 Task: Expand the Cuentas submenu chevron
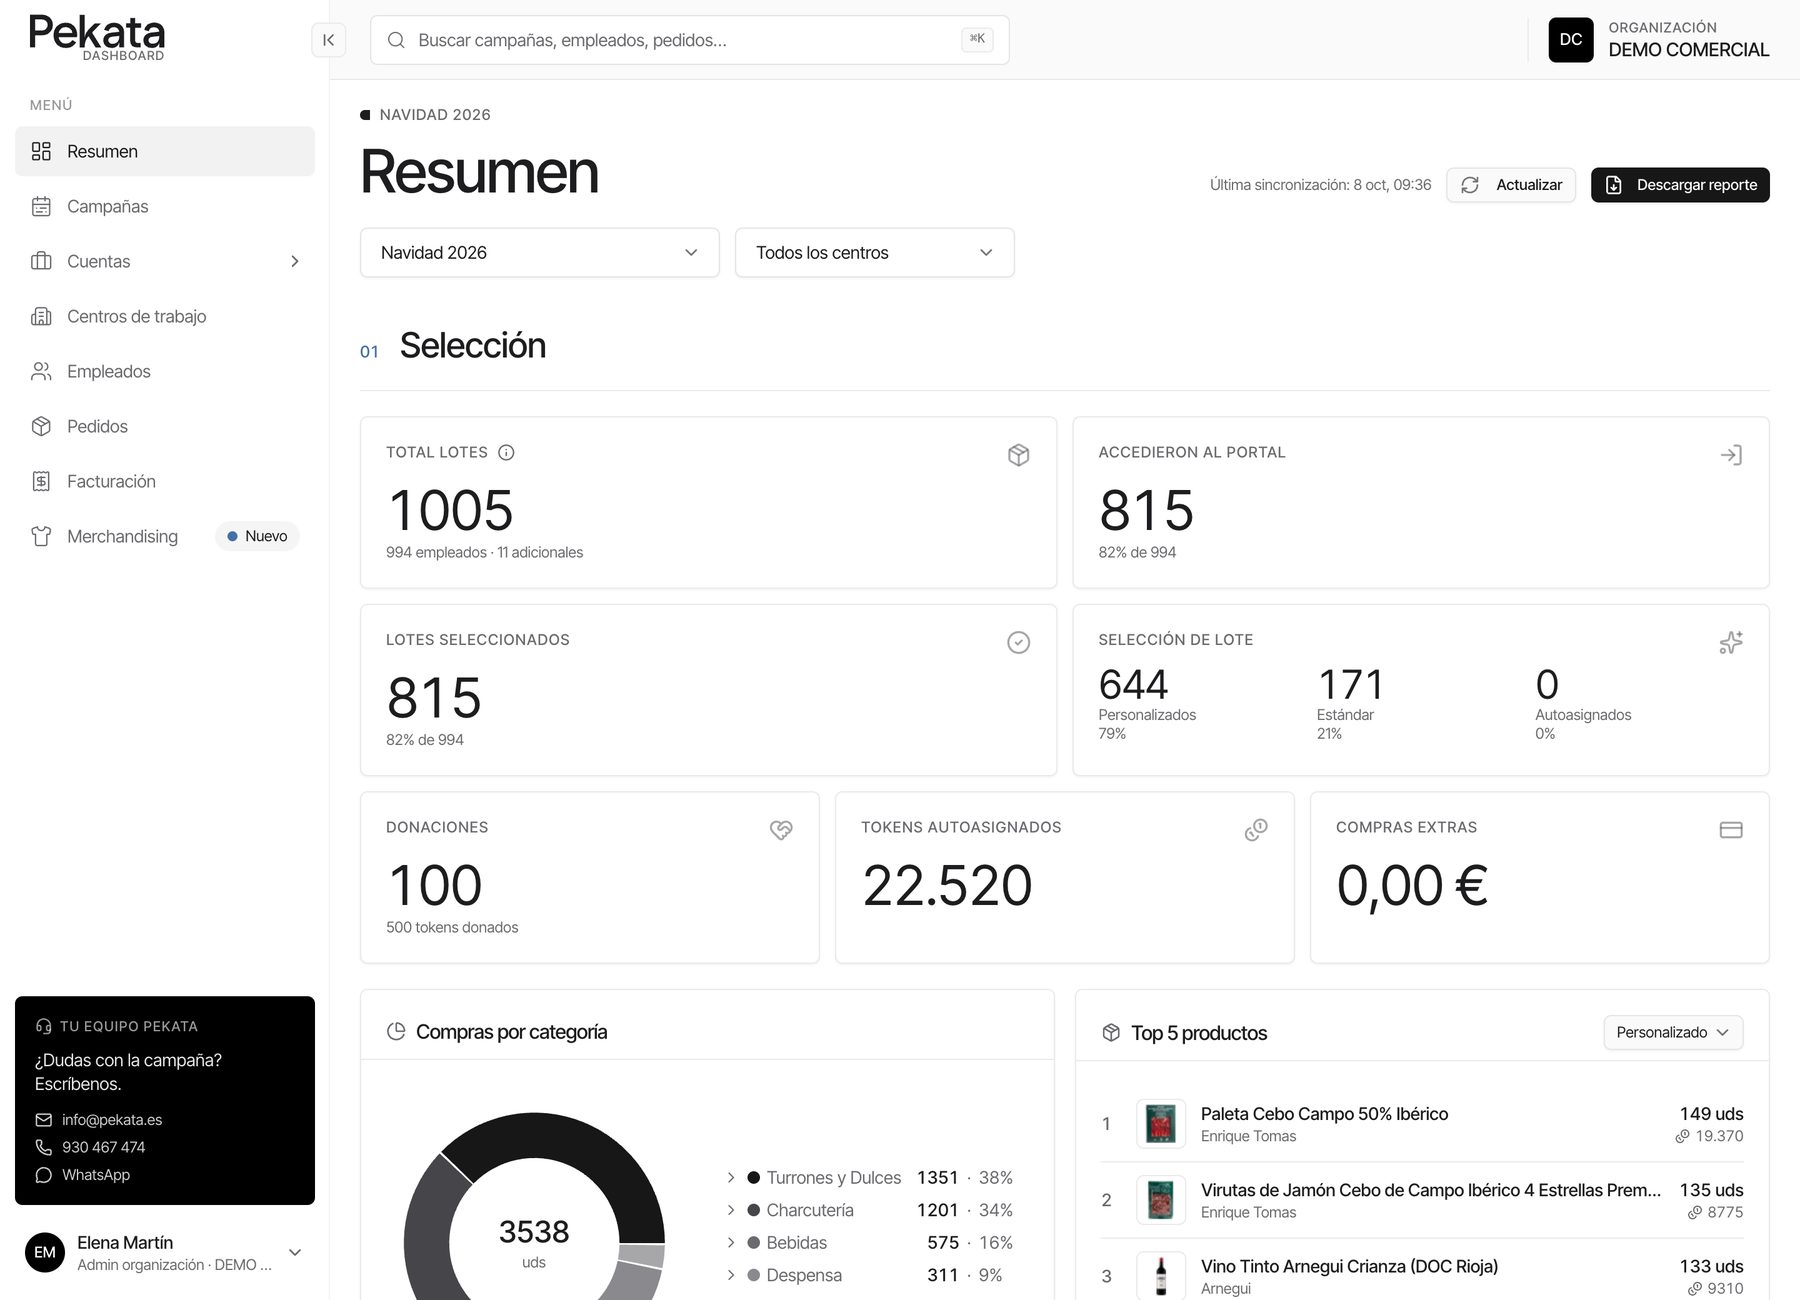(x=295, y=261)
